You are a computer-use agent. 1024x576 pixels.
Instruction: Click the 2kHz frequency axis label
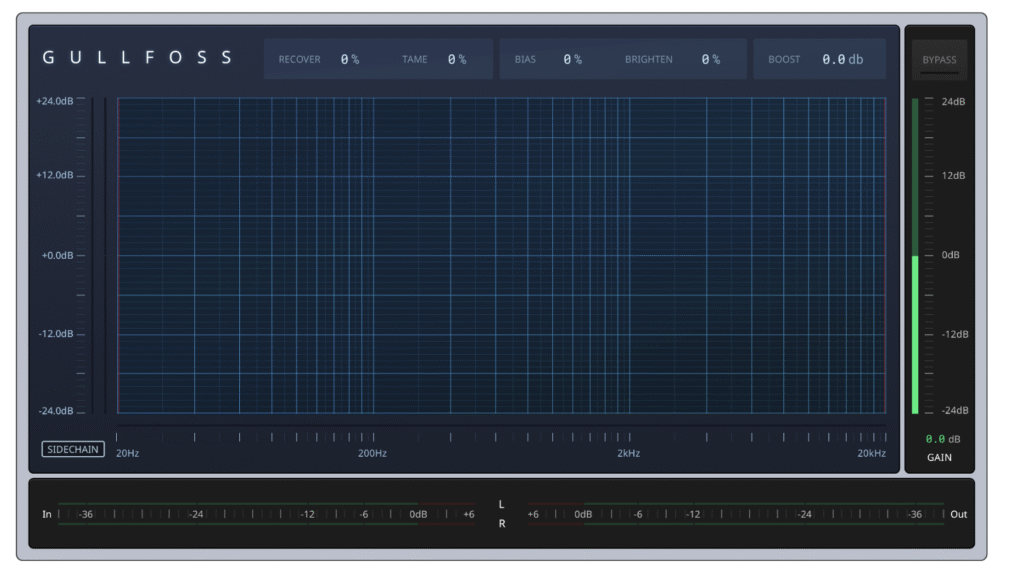click(x=628, y=454)
